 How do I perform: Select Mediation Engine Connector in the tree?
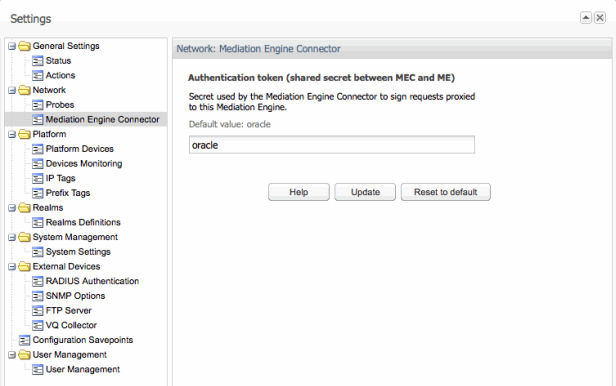pos(102,119)
